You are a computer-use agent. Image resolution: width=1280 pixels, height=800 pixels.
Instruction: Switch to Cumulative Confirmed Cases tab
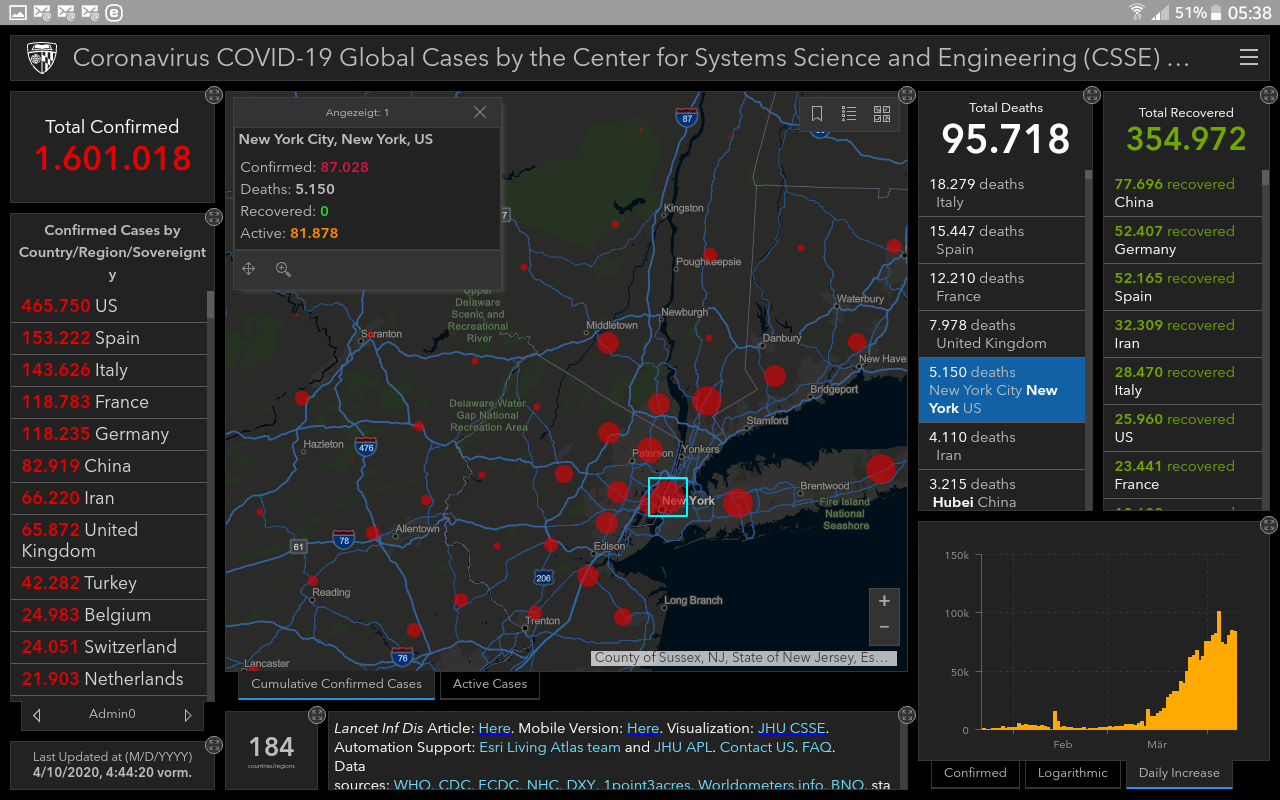[x=336, y=684]
